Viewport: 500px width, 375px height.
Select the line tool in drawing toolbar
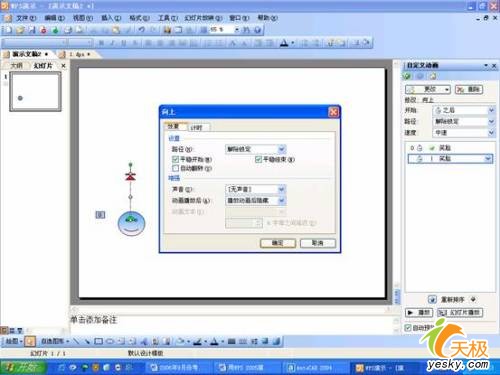[x=76, y=341]
